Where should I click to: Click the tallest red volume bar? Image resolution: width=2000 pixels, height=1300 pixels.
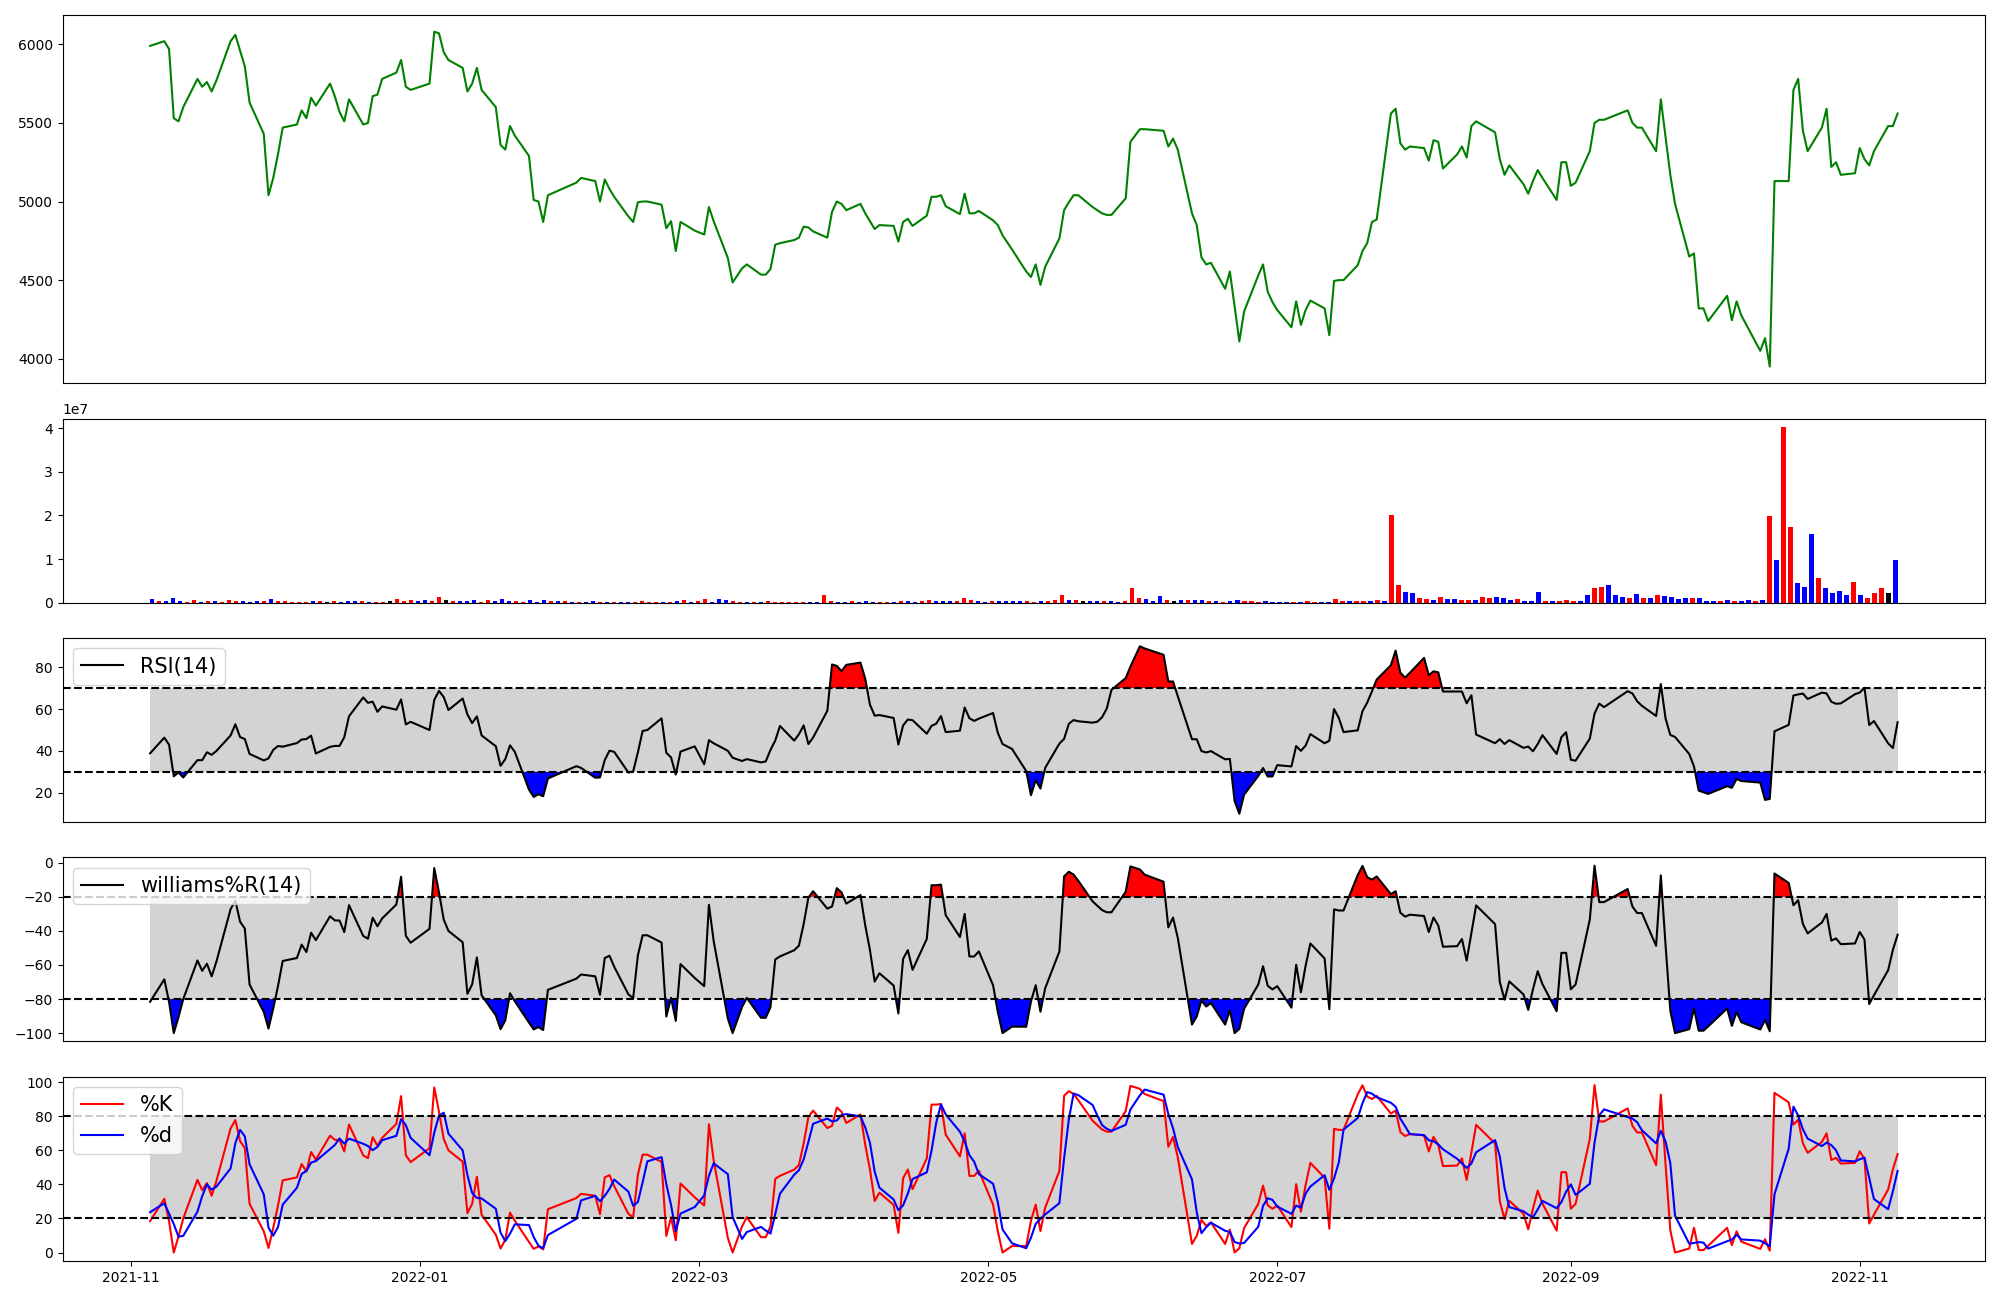coord(1783,515)
